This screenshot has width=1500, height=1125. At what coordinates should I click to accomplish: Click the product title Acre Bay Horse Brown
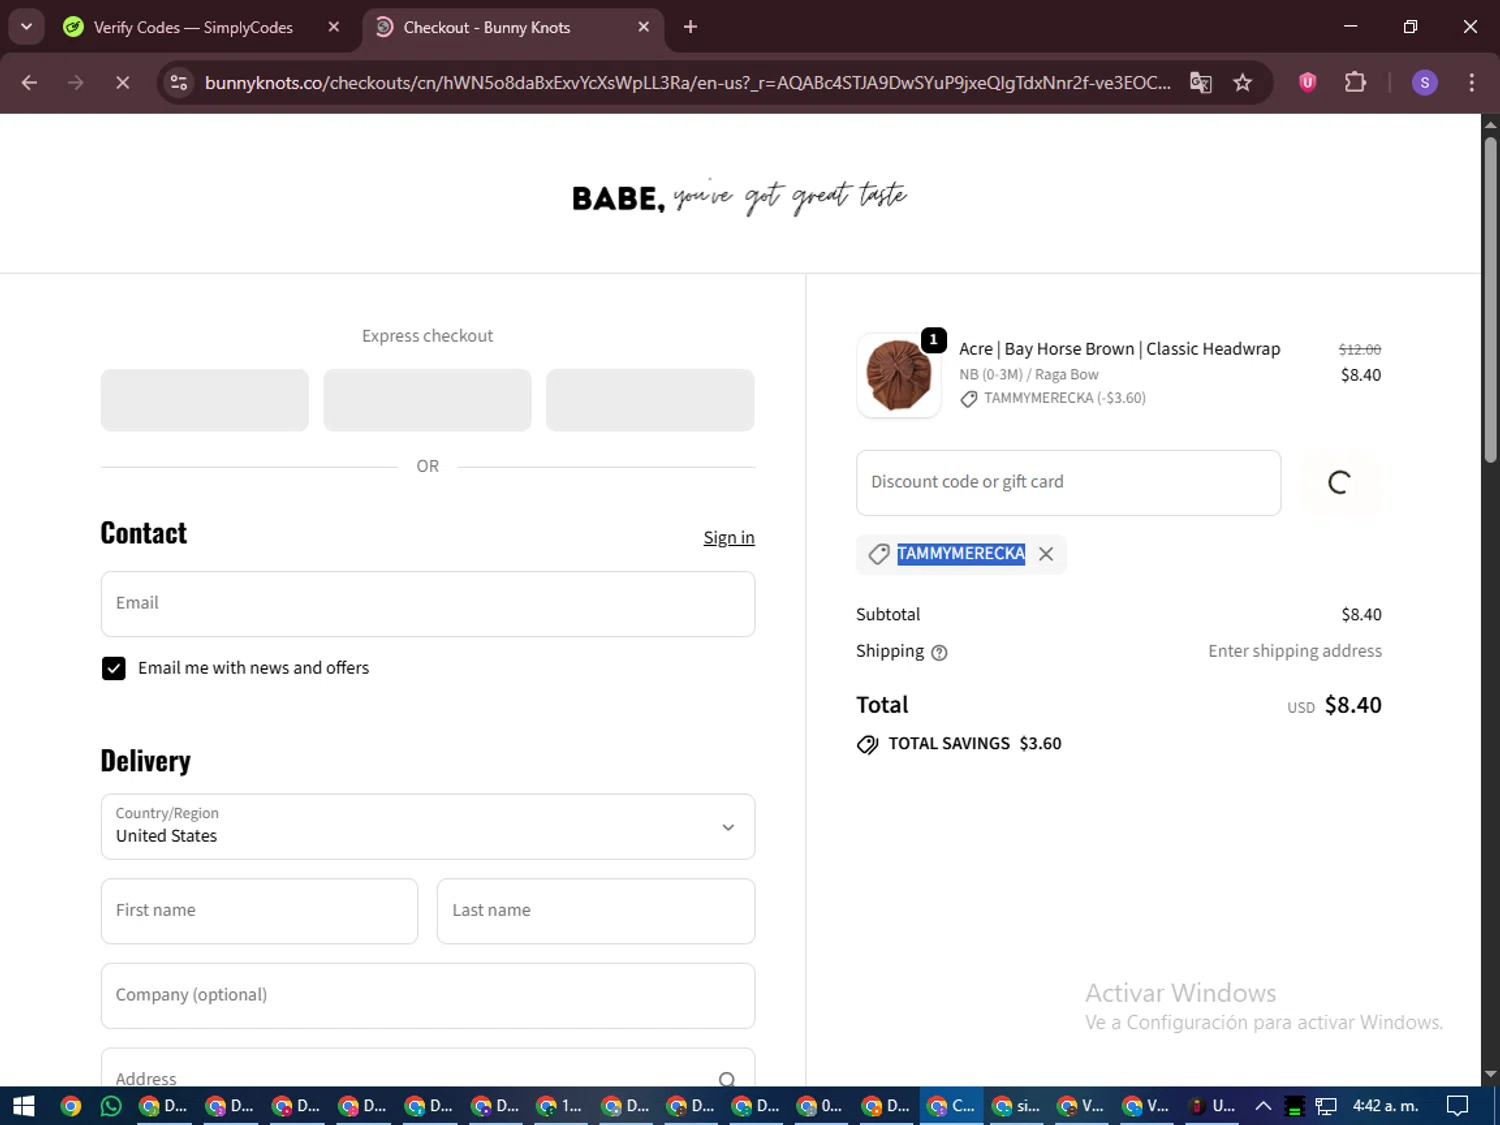[1119, 349]
